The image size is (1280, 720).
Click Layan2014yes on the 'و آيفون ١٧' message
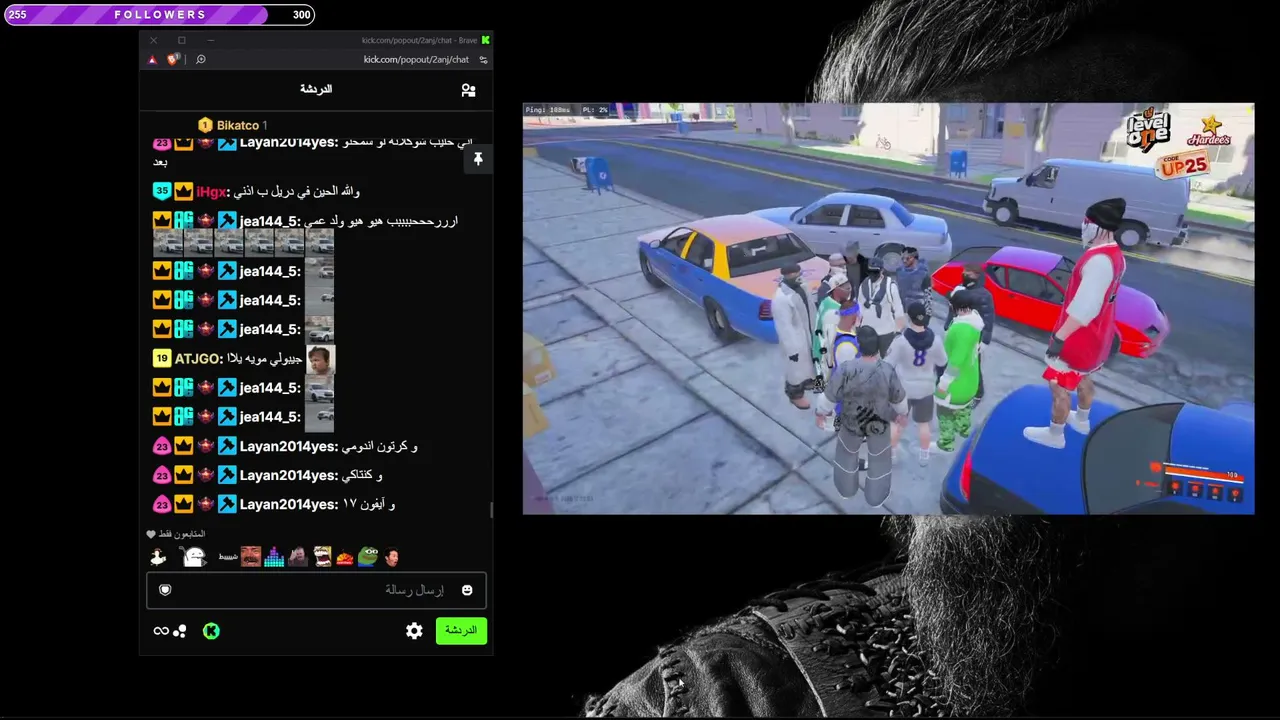pyautogui.click(x=288, y=504)
